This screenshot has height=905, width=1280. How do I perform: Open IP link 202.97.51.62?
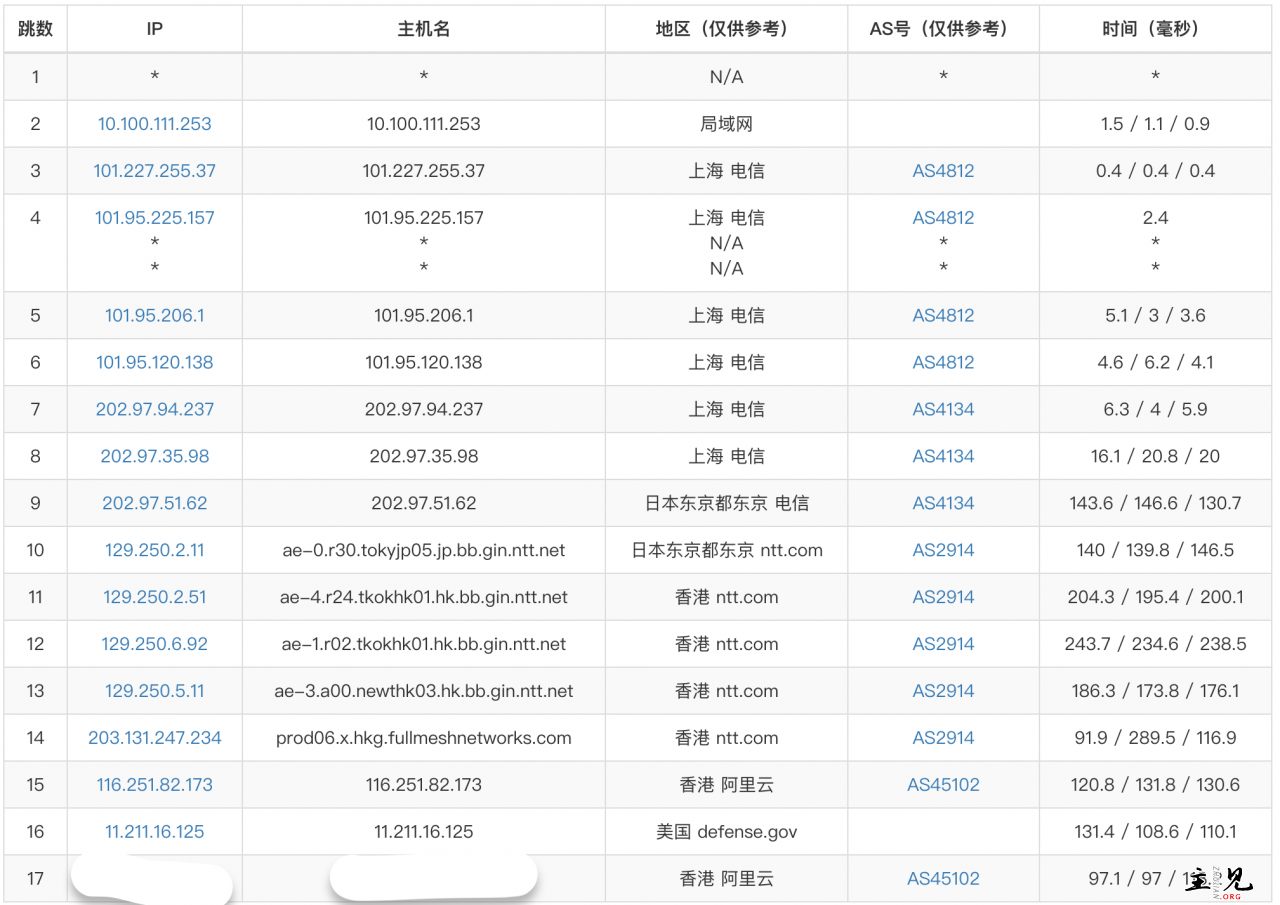pyautogui.click(x=155, y=503)
